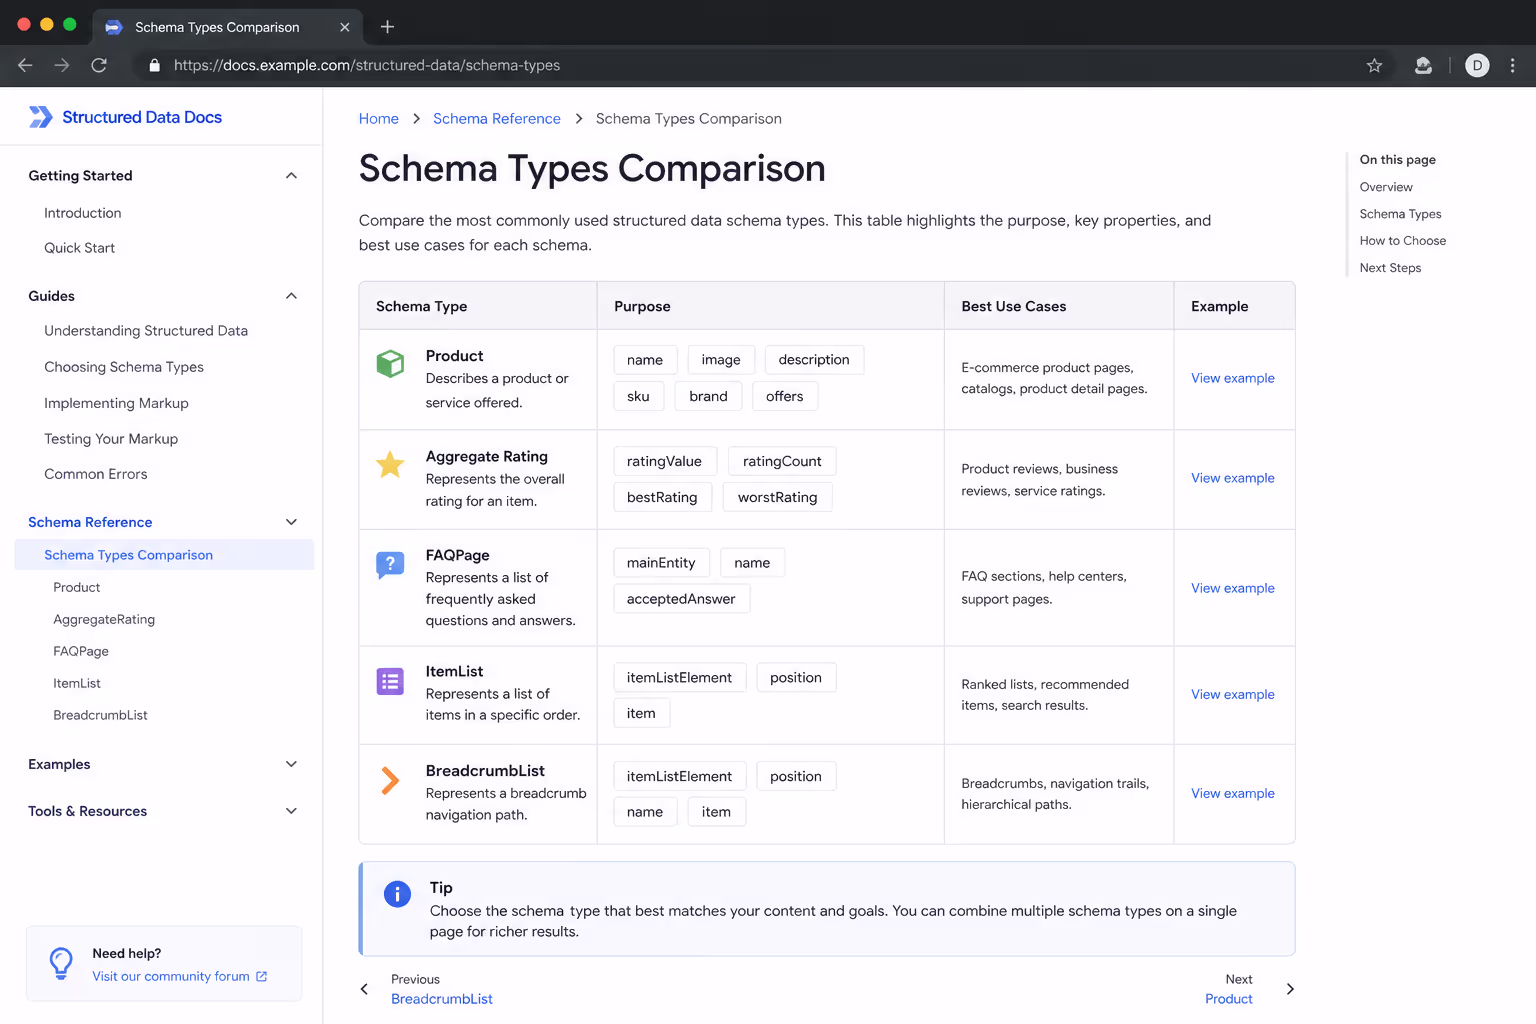Jump to How to Choose section

tap(1403, 241)
